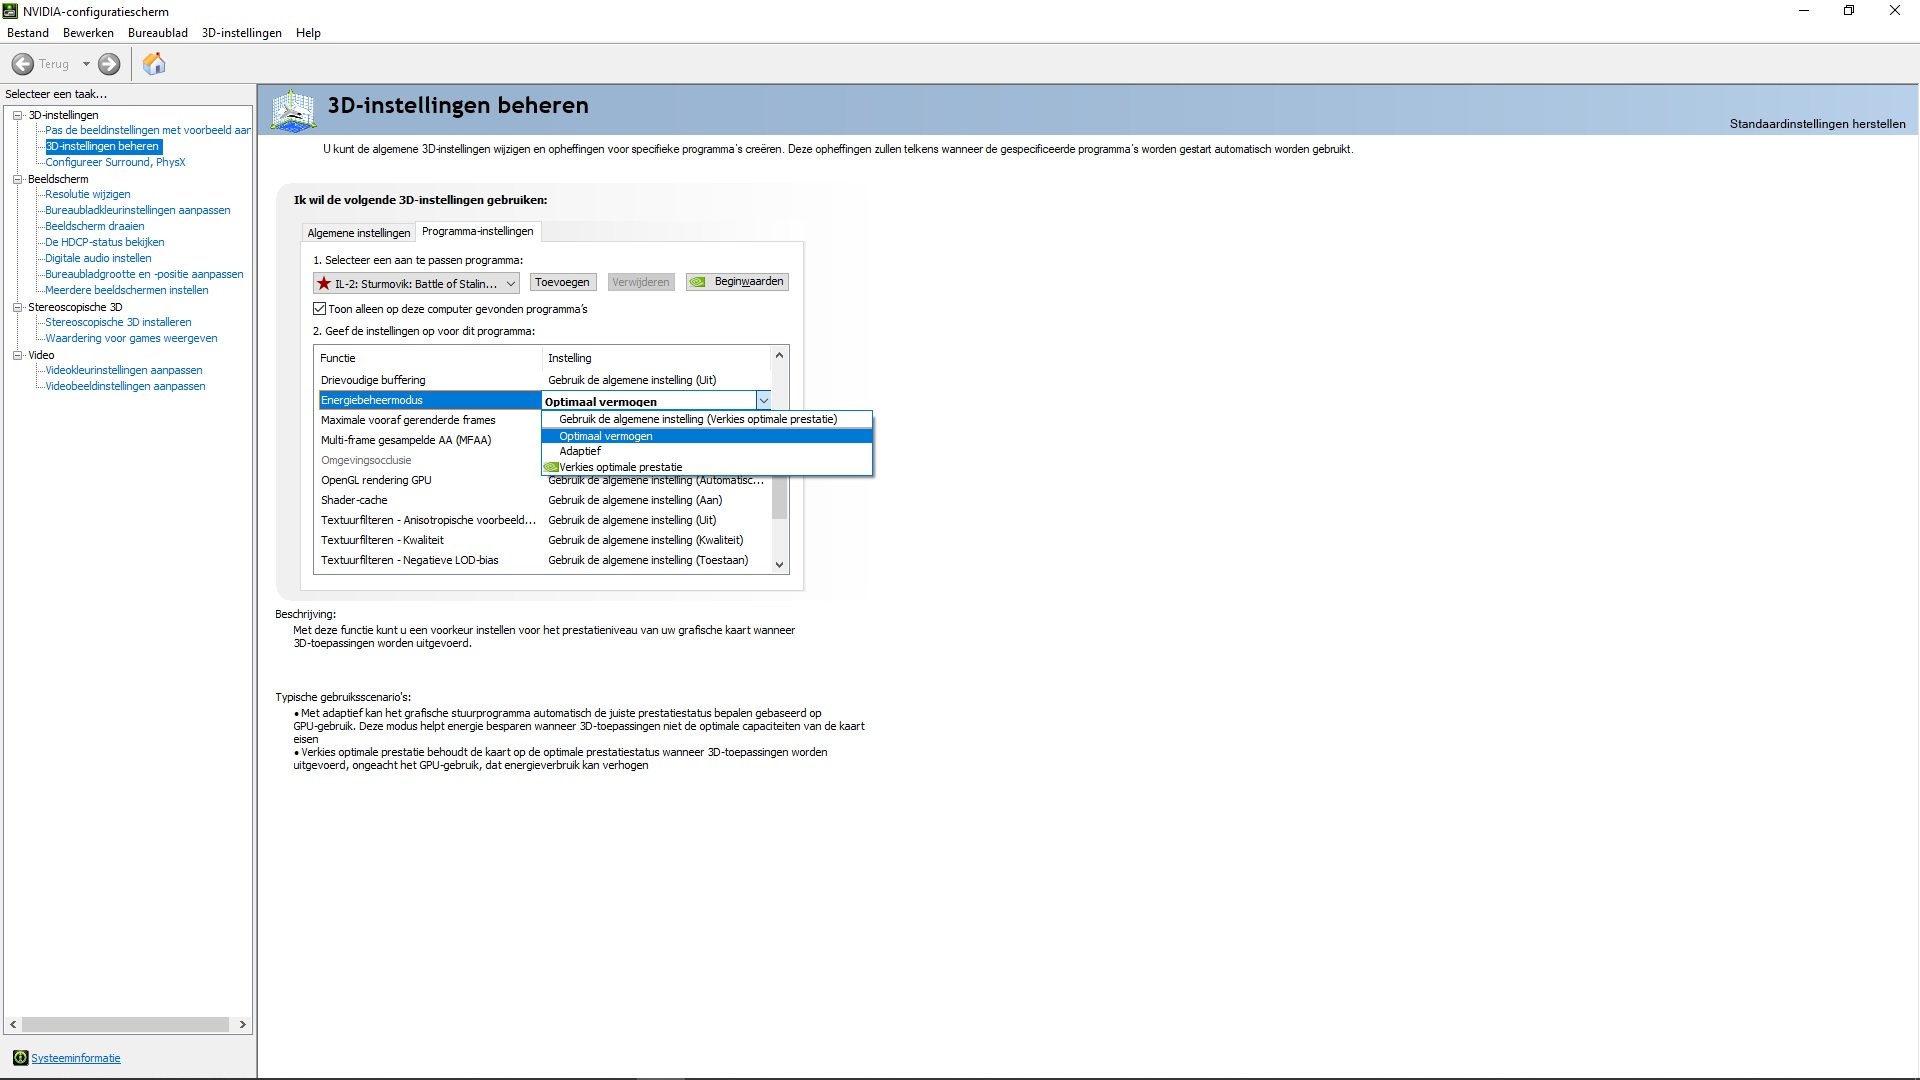Click the NVIDIA app icon in title bar

click(x=11, y=11)
